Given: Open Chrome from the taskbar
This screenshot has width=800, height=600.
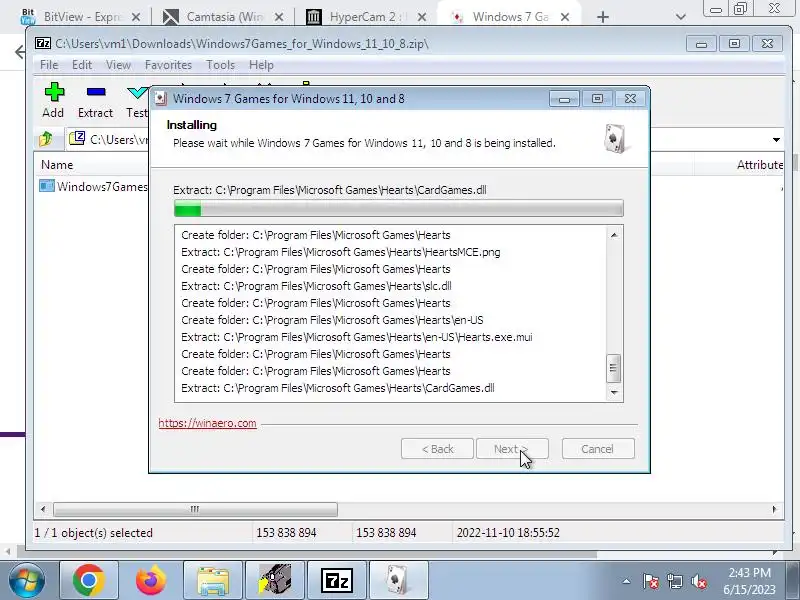Looking at the screenshot, I should pos(89,581).
